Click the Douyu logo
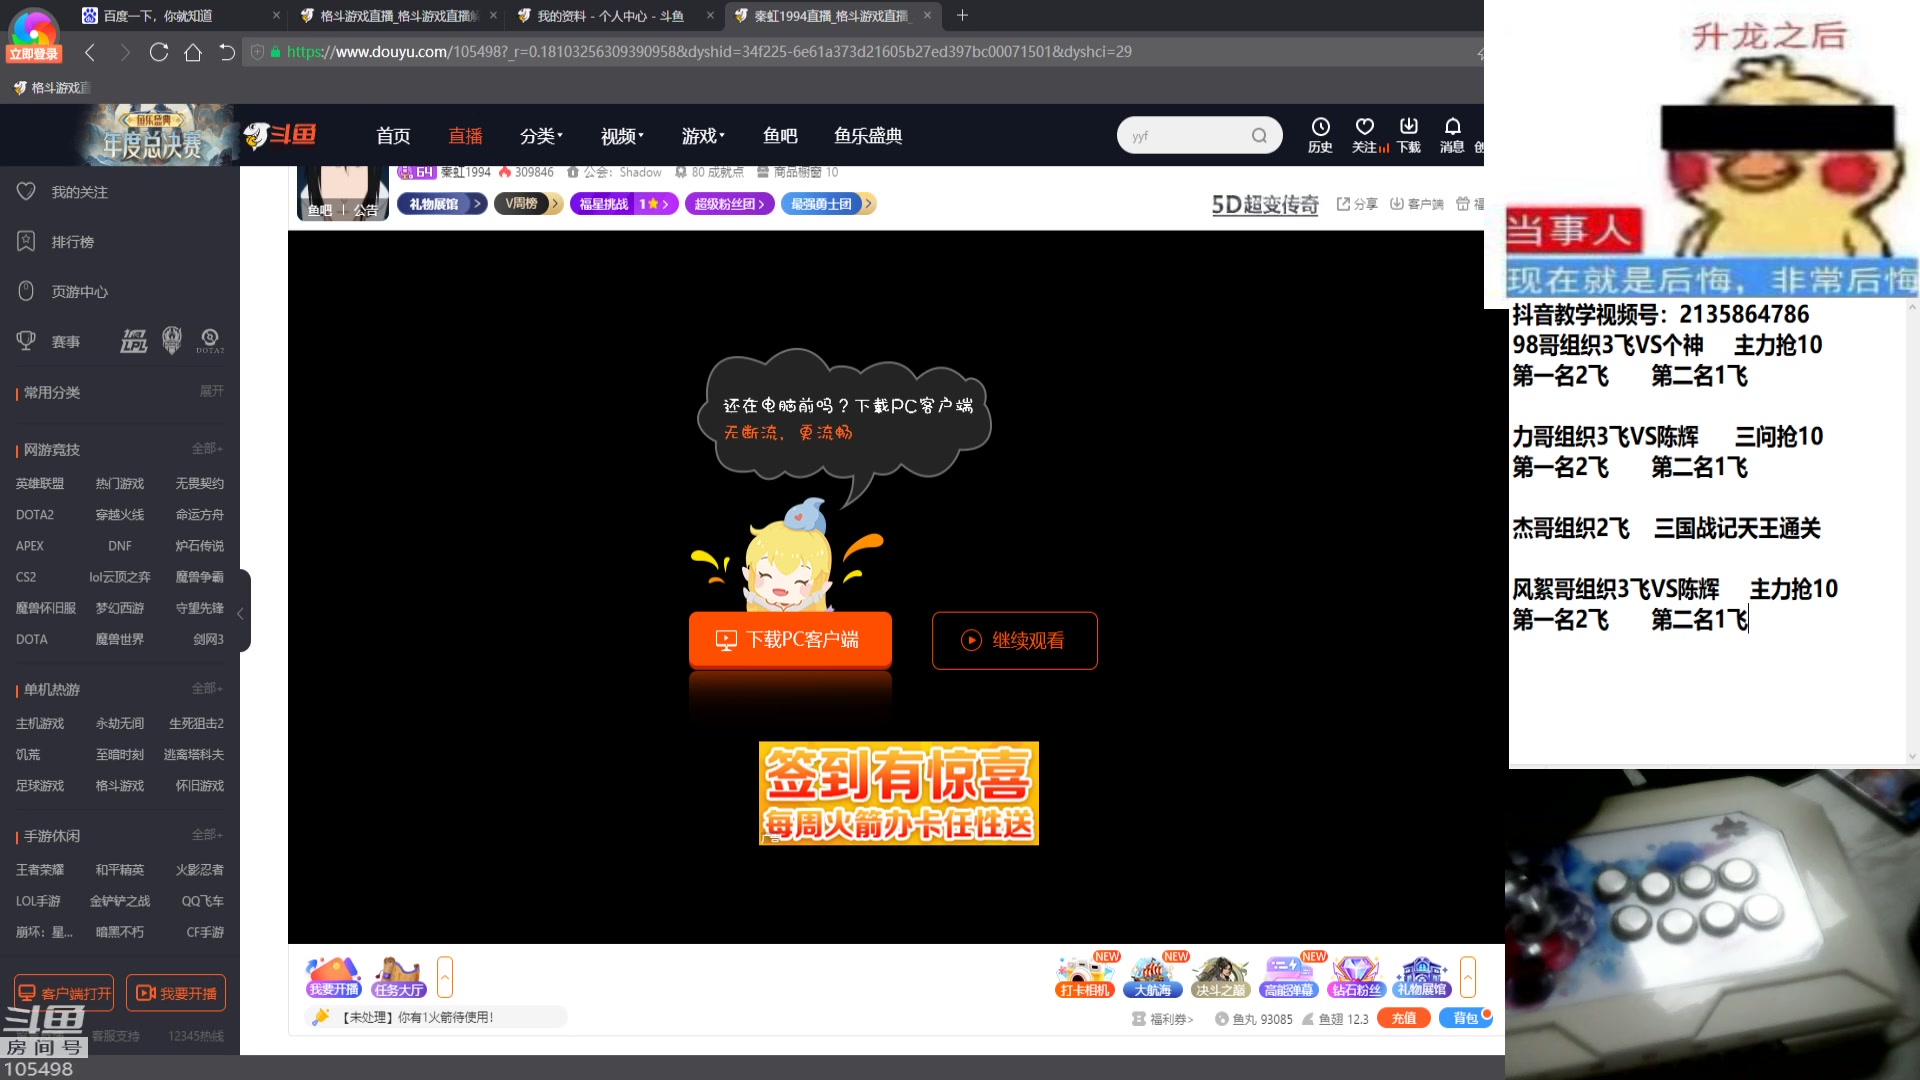The height and width of the screenshot is (1080, 1920). point(281,135)
